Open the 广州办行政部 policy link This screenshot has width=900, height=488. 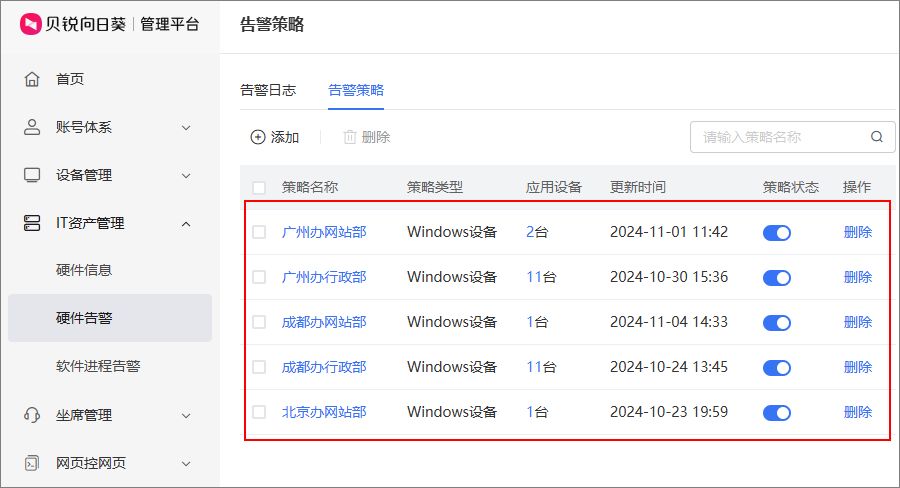324,277
